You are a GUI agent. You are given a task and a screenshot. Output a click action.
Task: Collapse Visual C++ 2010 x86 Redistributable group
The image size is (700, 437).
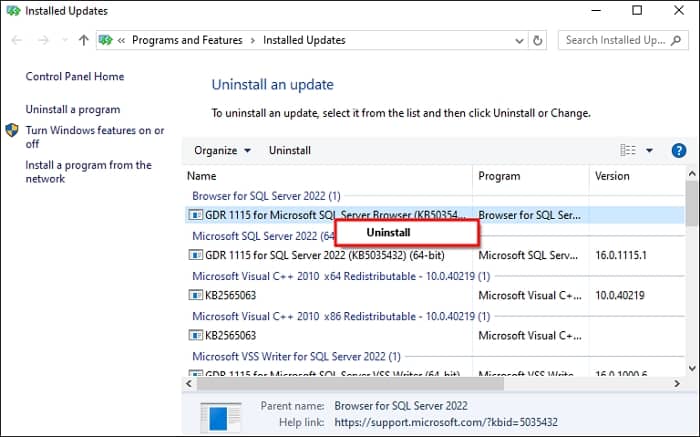tap(341, 316)
